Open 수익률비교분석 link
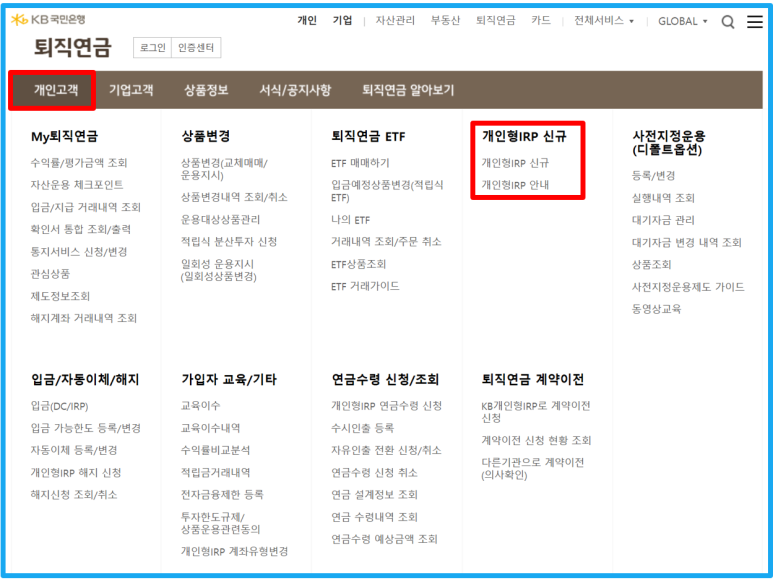 click(215, 450)
